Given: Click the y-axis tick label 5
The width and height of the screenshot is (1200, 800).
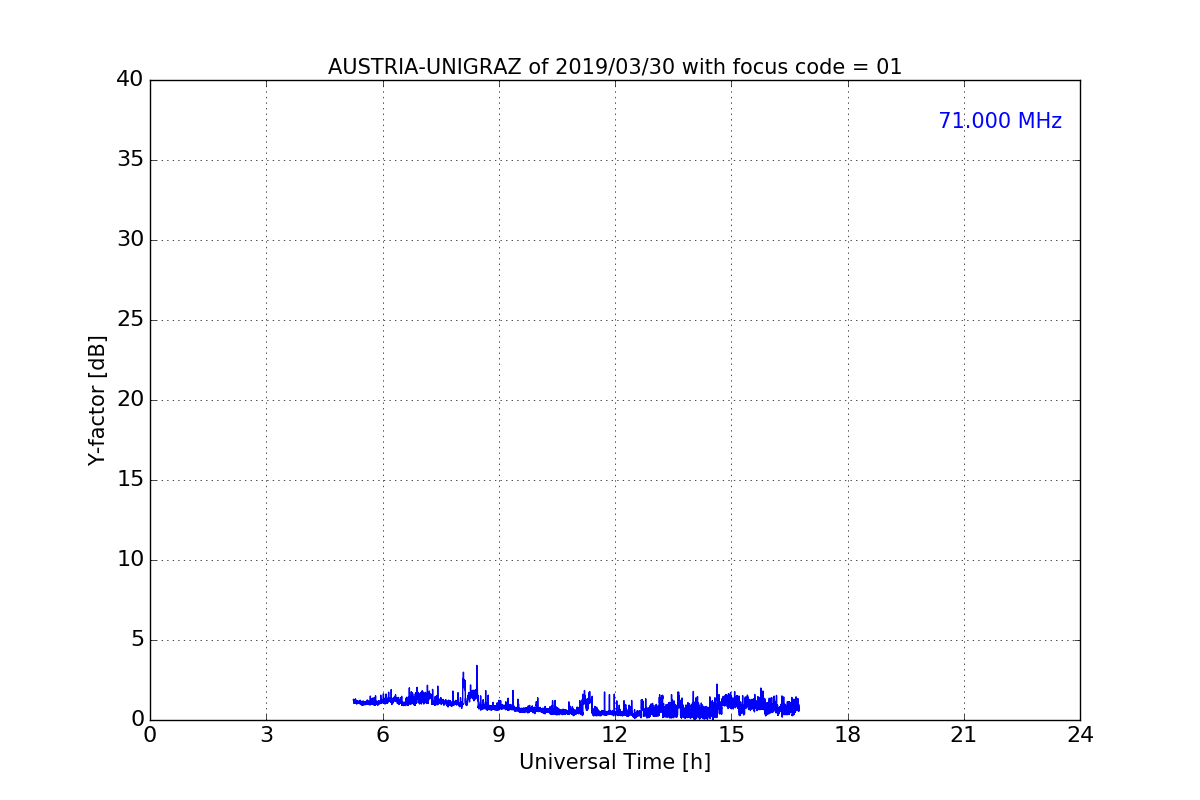Looking at the screenshot, I should [137, 639].
